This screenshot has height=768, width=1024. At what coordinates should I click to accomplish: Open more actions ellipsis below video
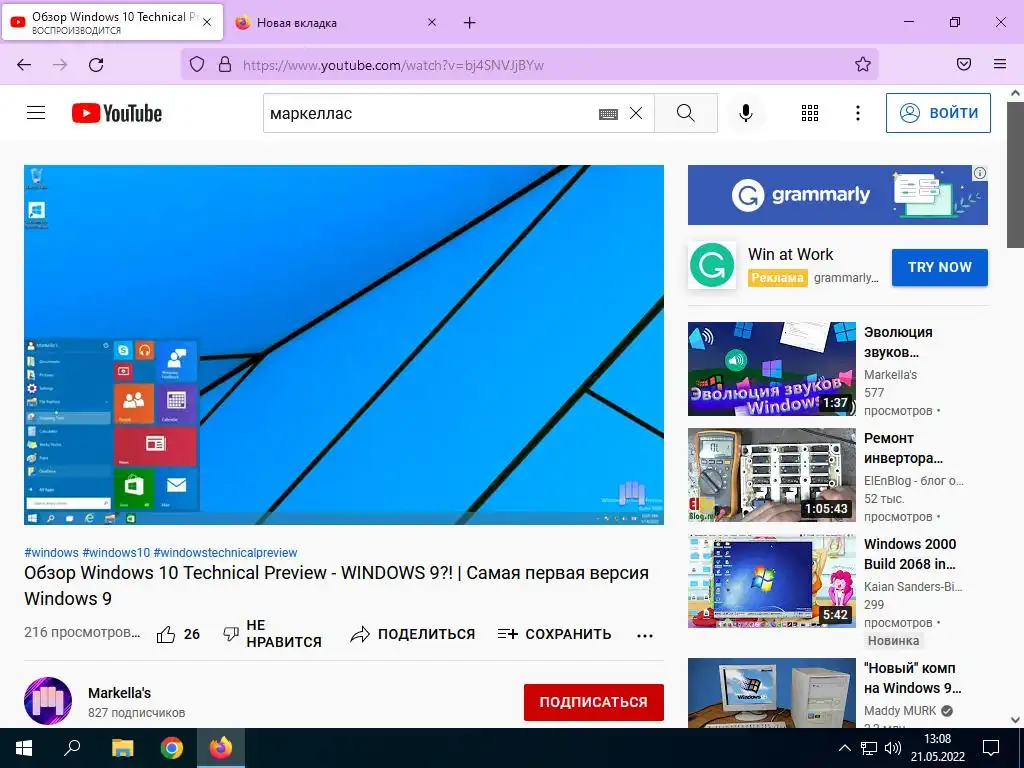tap(645, 635)
